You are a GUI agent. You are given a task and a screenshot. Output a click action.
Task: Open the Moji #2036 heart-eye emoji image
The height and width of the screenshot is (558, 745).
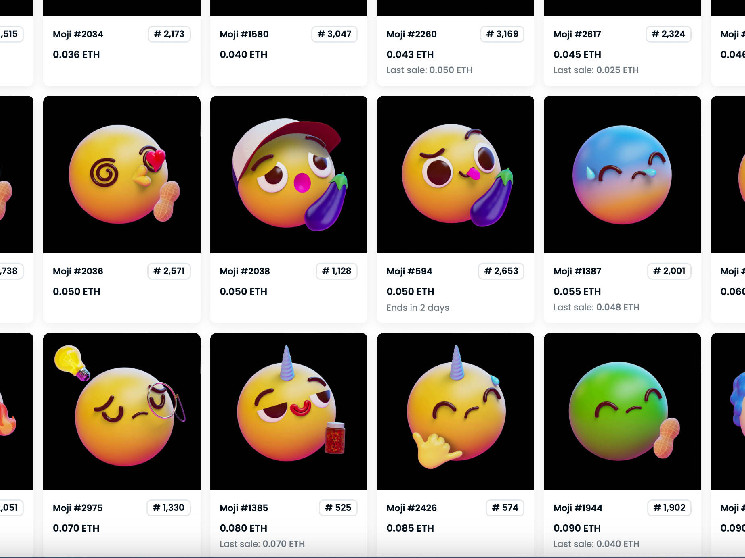(122, 174)
